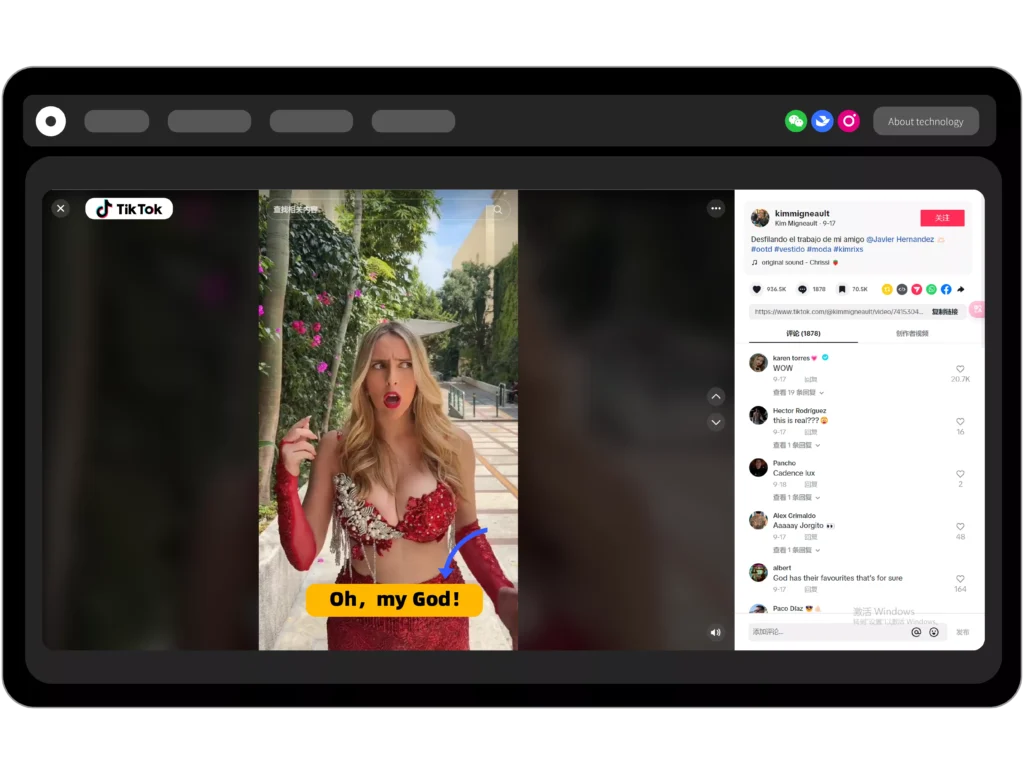Expand 1 reply under Pancho's comment
Screen dimensions: 1024x768
pos(796,498)
